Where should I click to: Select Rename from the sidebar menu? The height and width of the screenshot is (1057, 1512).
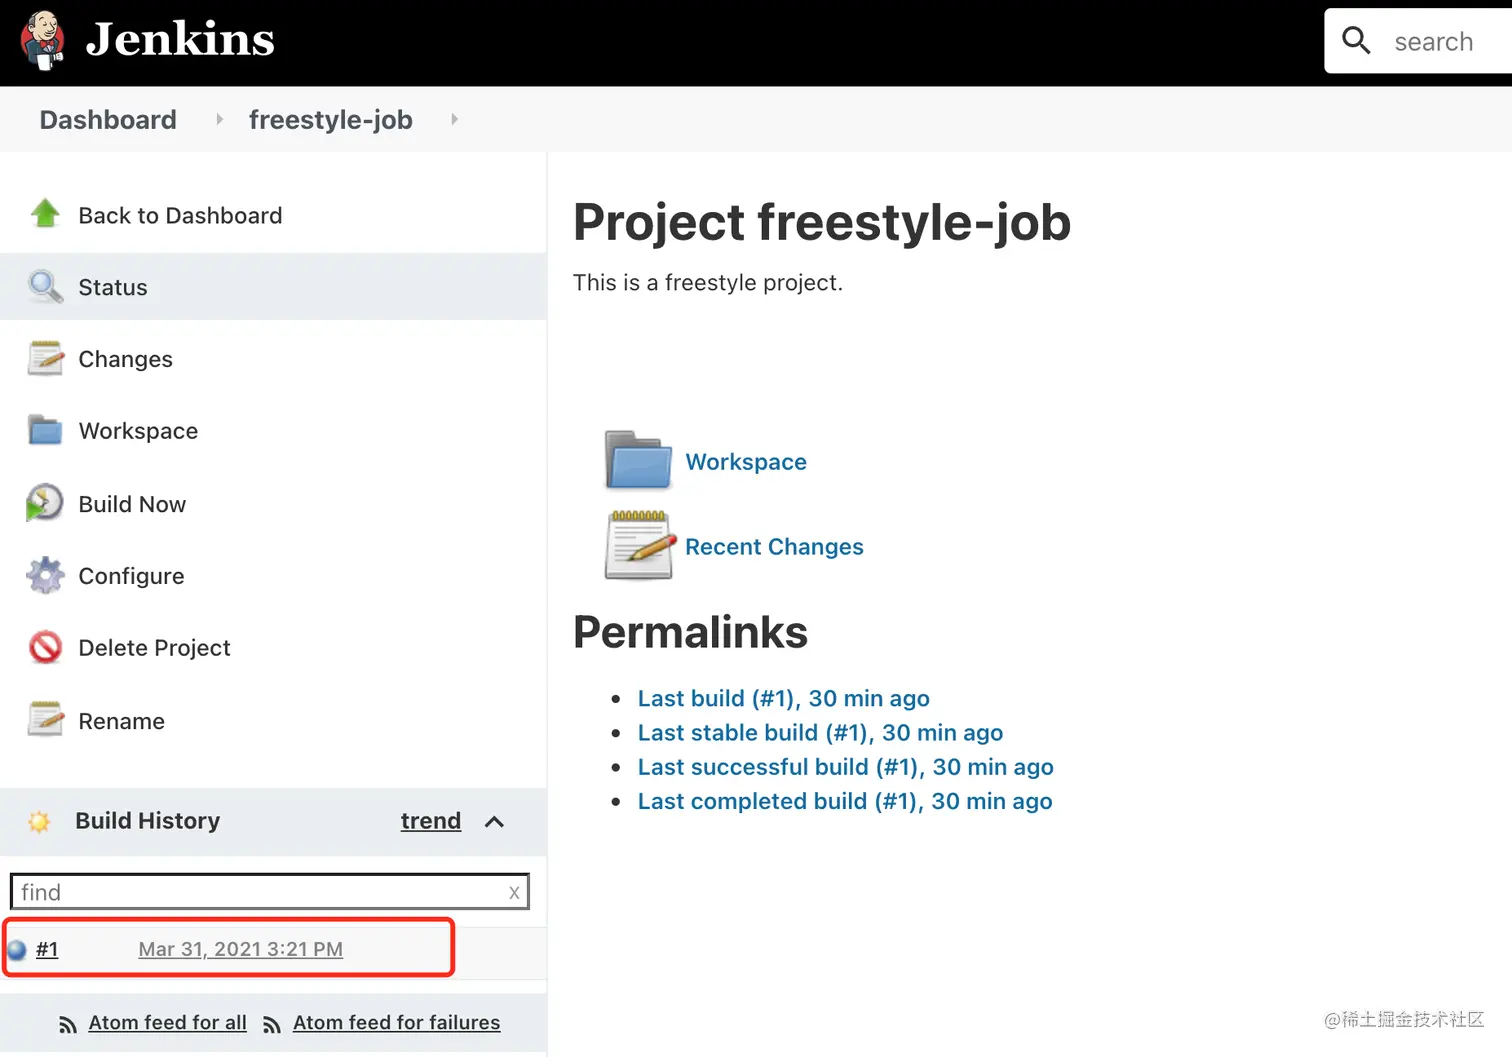(x=121, y=721)
